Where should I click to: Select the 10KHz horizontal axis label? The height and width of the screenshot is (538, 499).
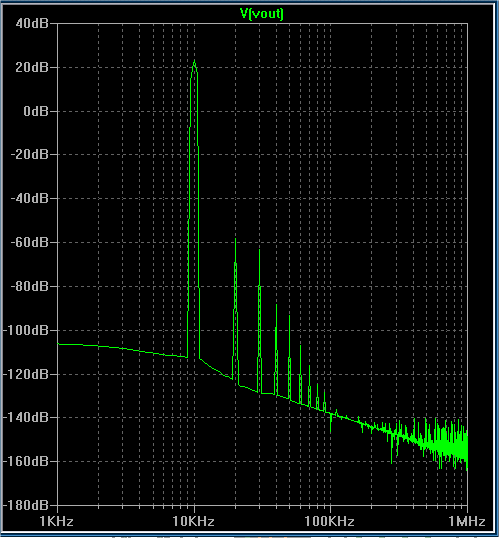(194, 522)
